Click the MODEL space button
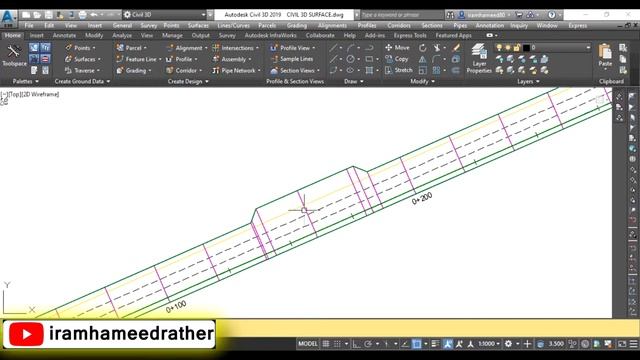The width and height of the screenshot is (640, 360). (308, 344)
